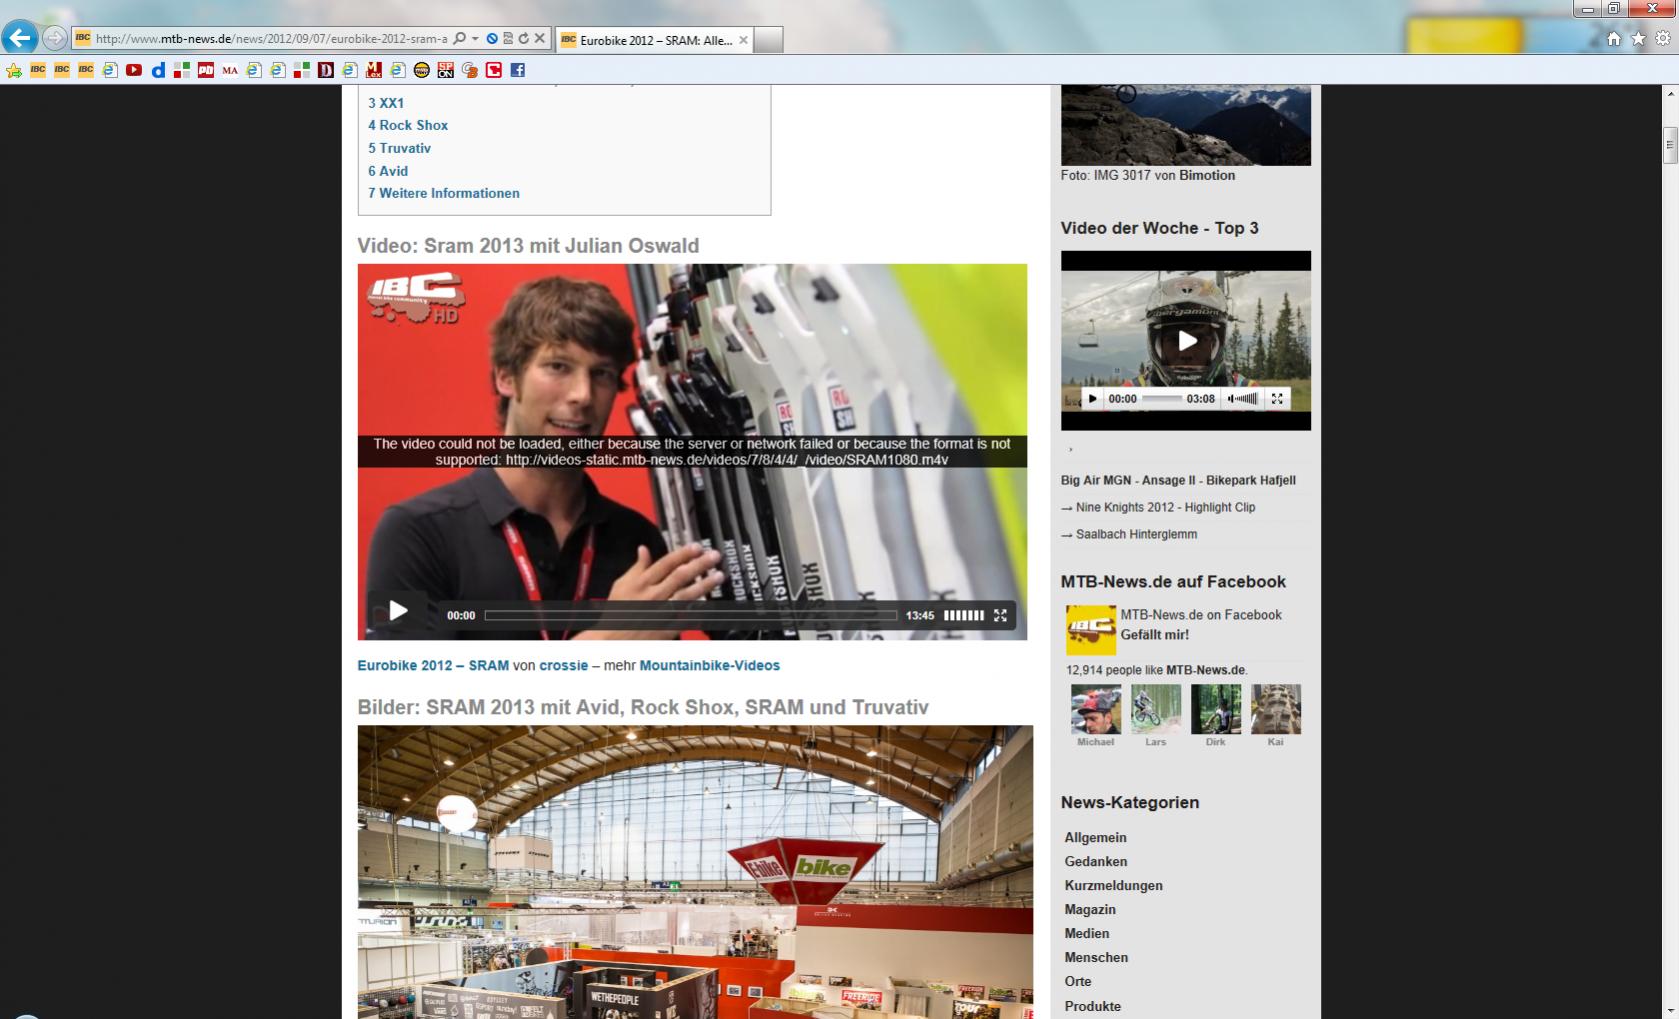Open the Facebook favorite bookmark
This screenshot has height=1019, width=1679.
click(x=518, y=70)
